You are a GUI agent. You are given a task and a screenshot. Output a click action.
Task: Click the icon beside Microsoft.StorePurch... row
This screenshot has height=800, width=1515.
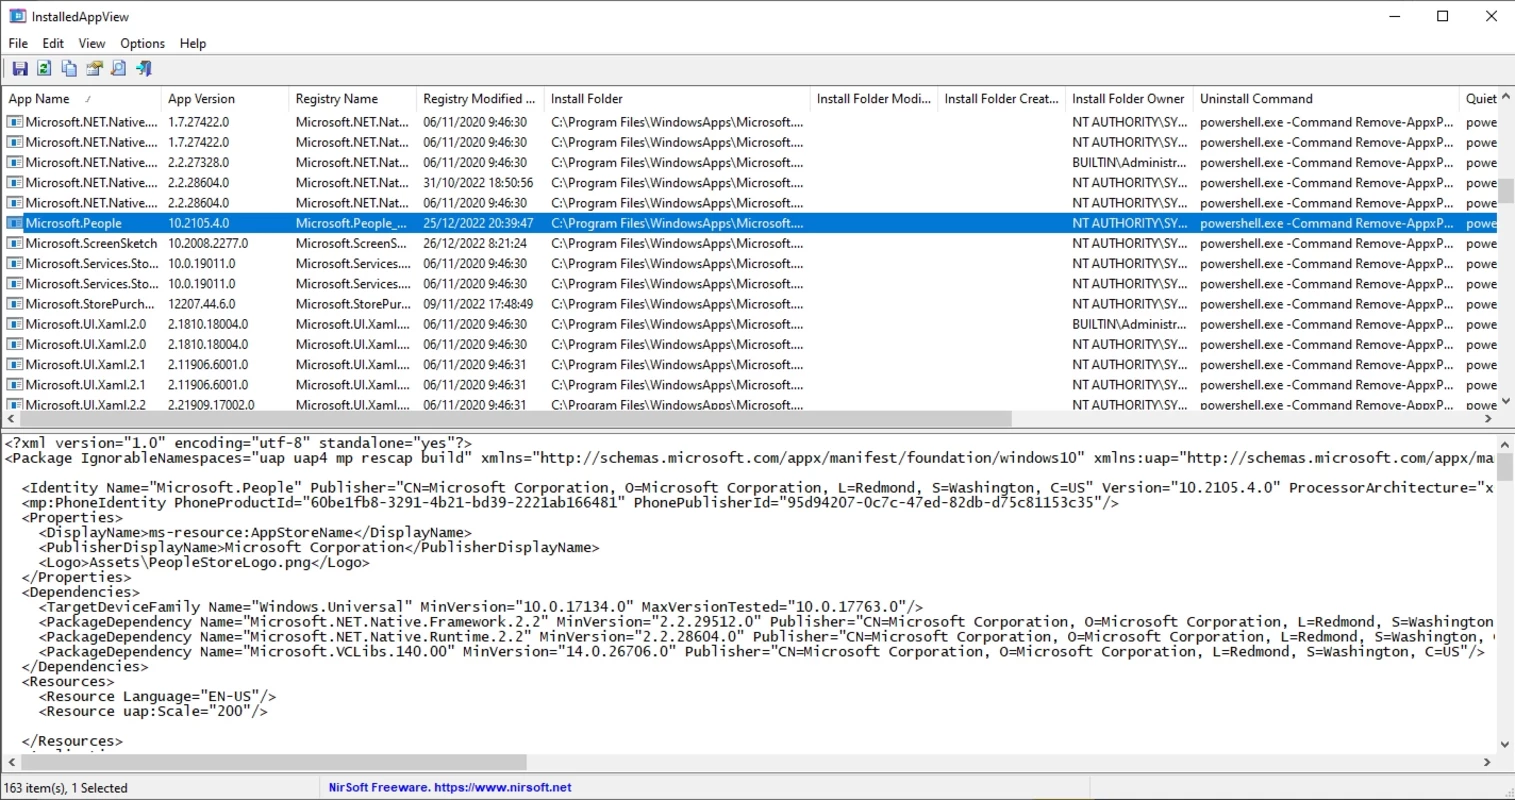[15, 304]
